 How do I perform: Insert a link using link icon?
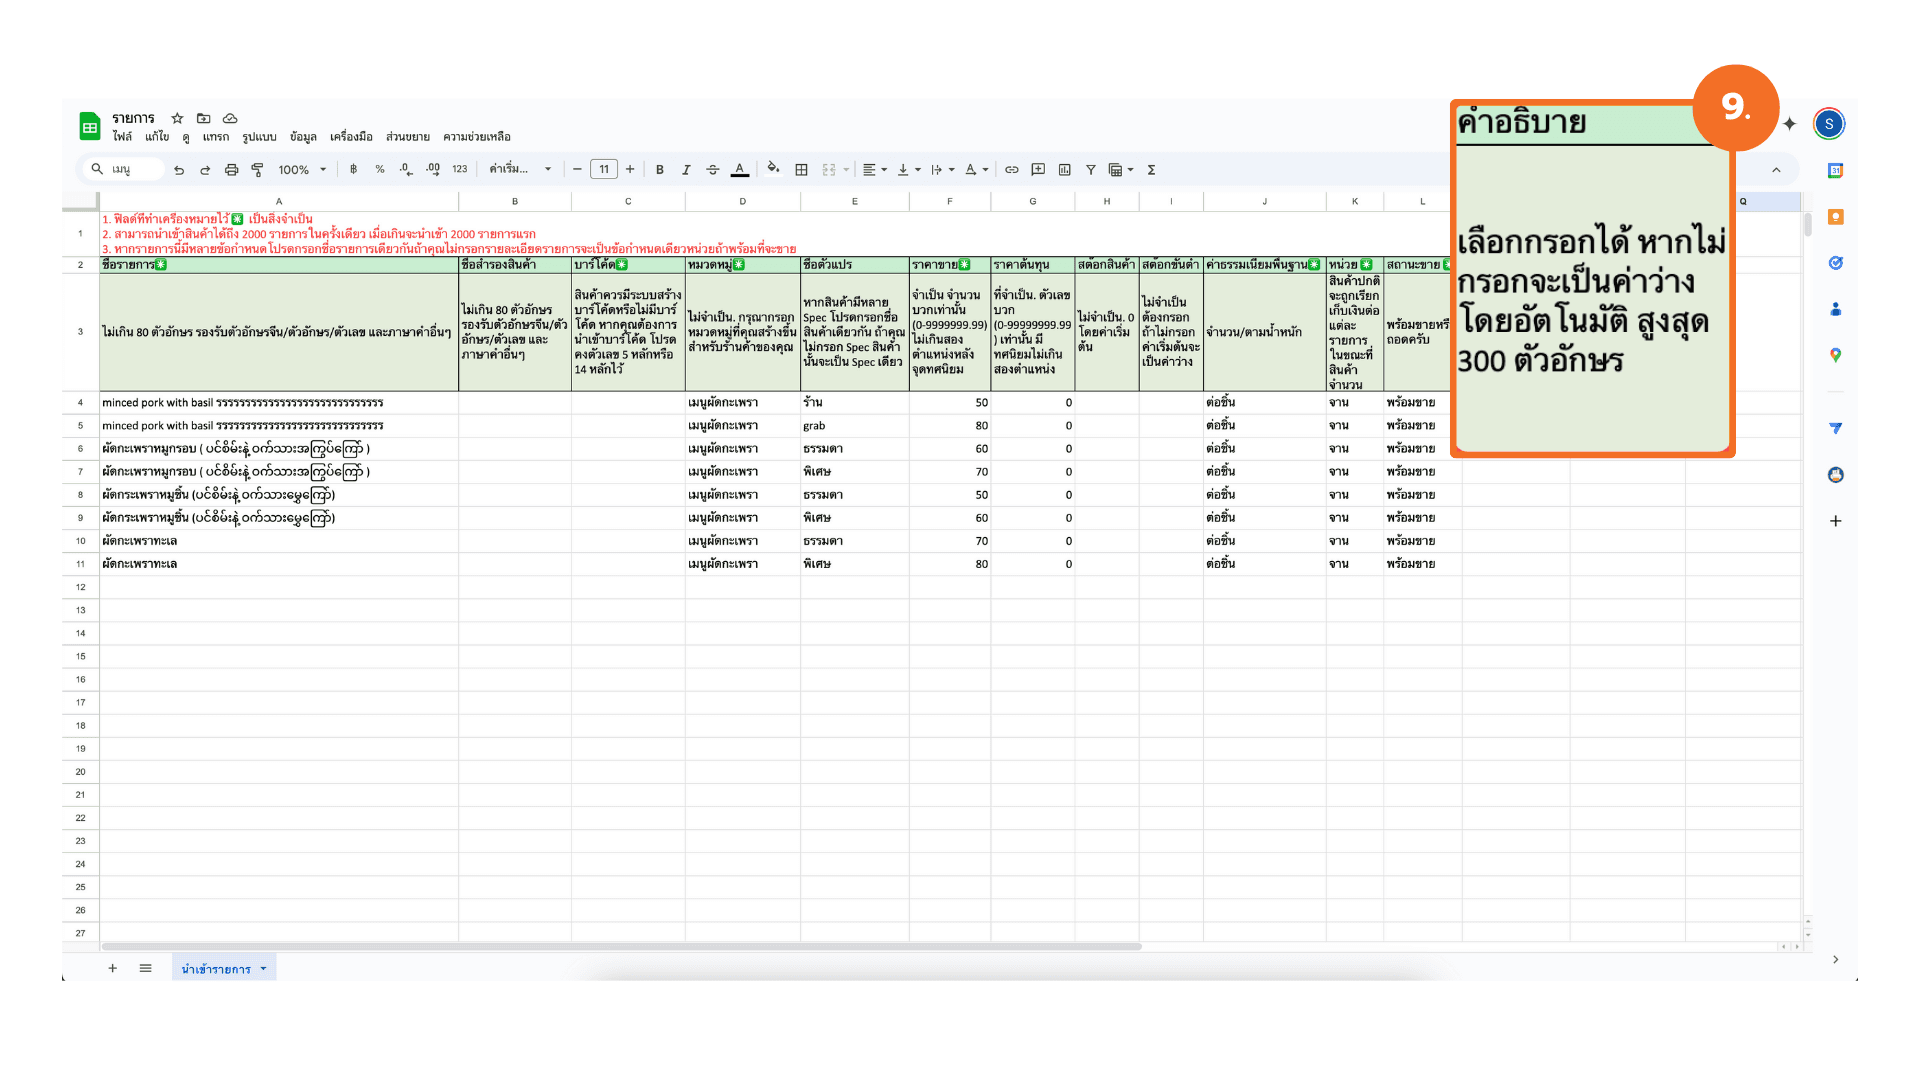[x=1012, y=170]
